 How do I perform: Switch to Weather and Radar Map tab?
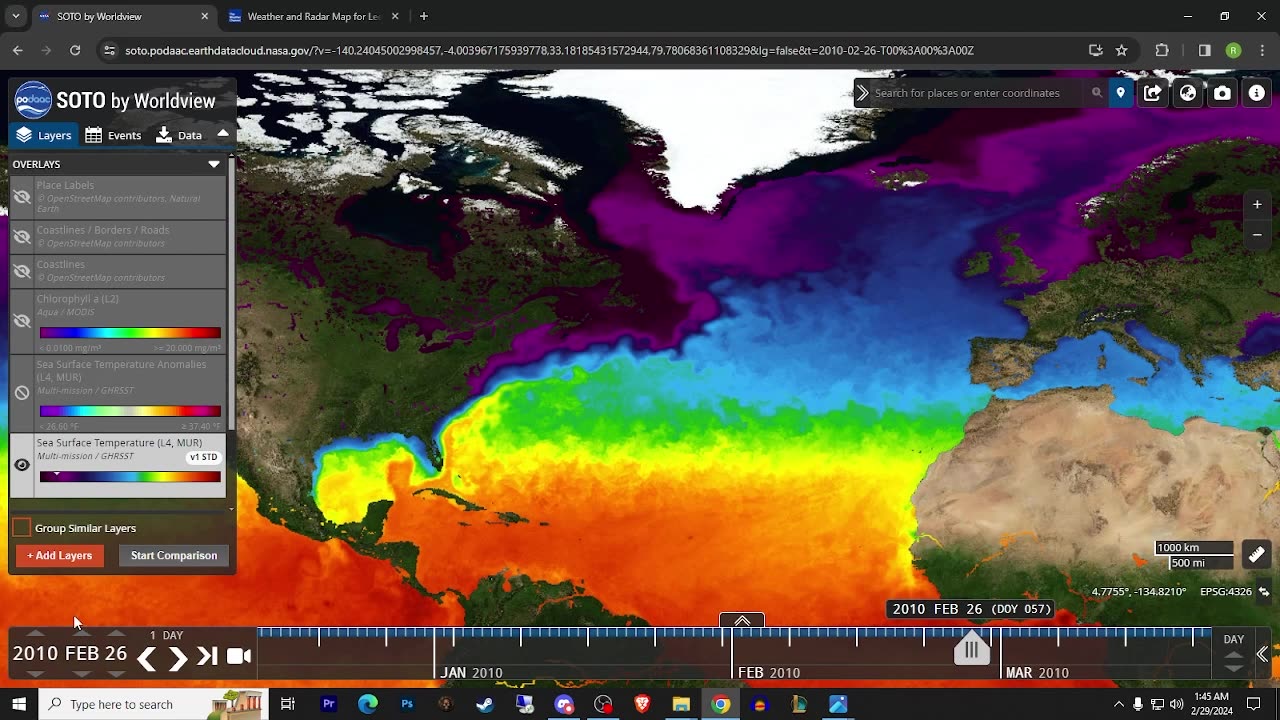click(313, 17)
